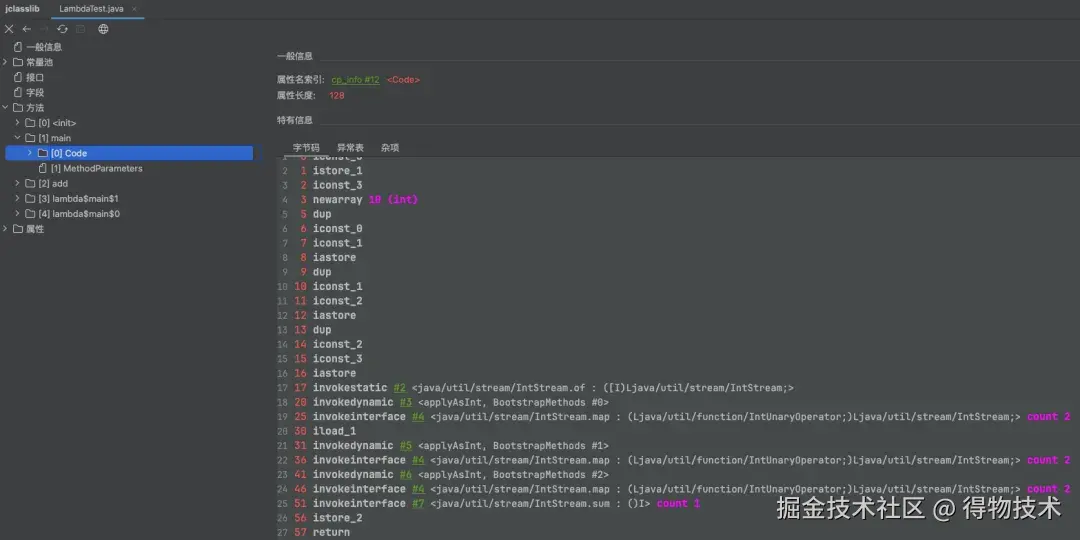Click the 'iload_1' instruction at offset 30
This screenshot has width=1080, height=540.
pyautogui.click(x=334, y=431)
